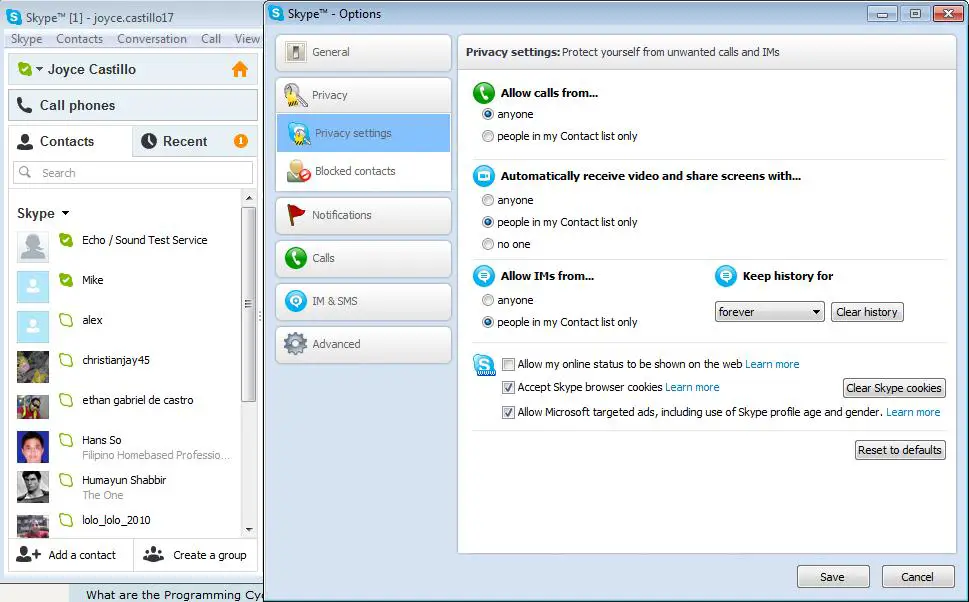Screen dimensions: 969x602
Task: Expand the Skype contact list filter dropdown
Action: click(66, 213)
